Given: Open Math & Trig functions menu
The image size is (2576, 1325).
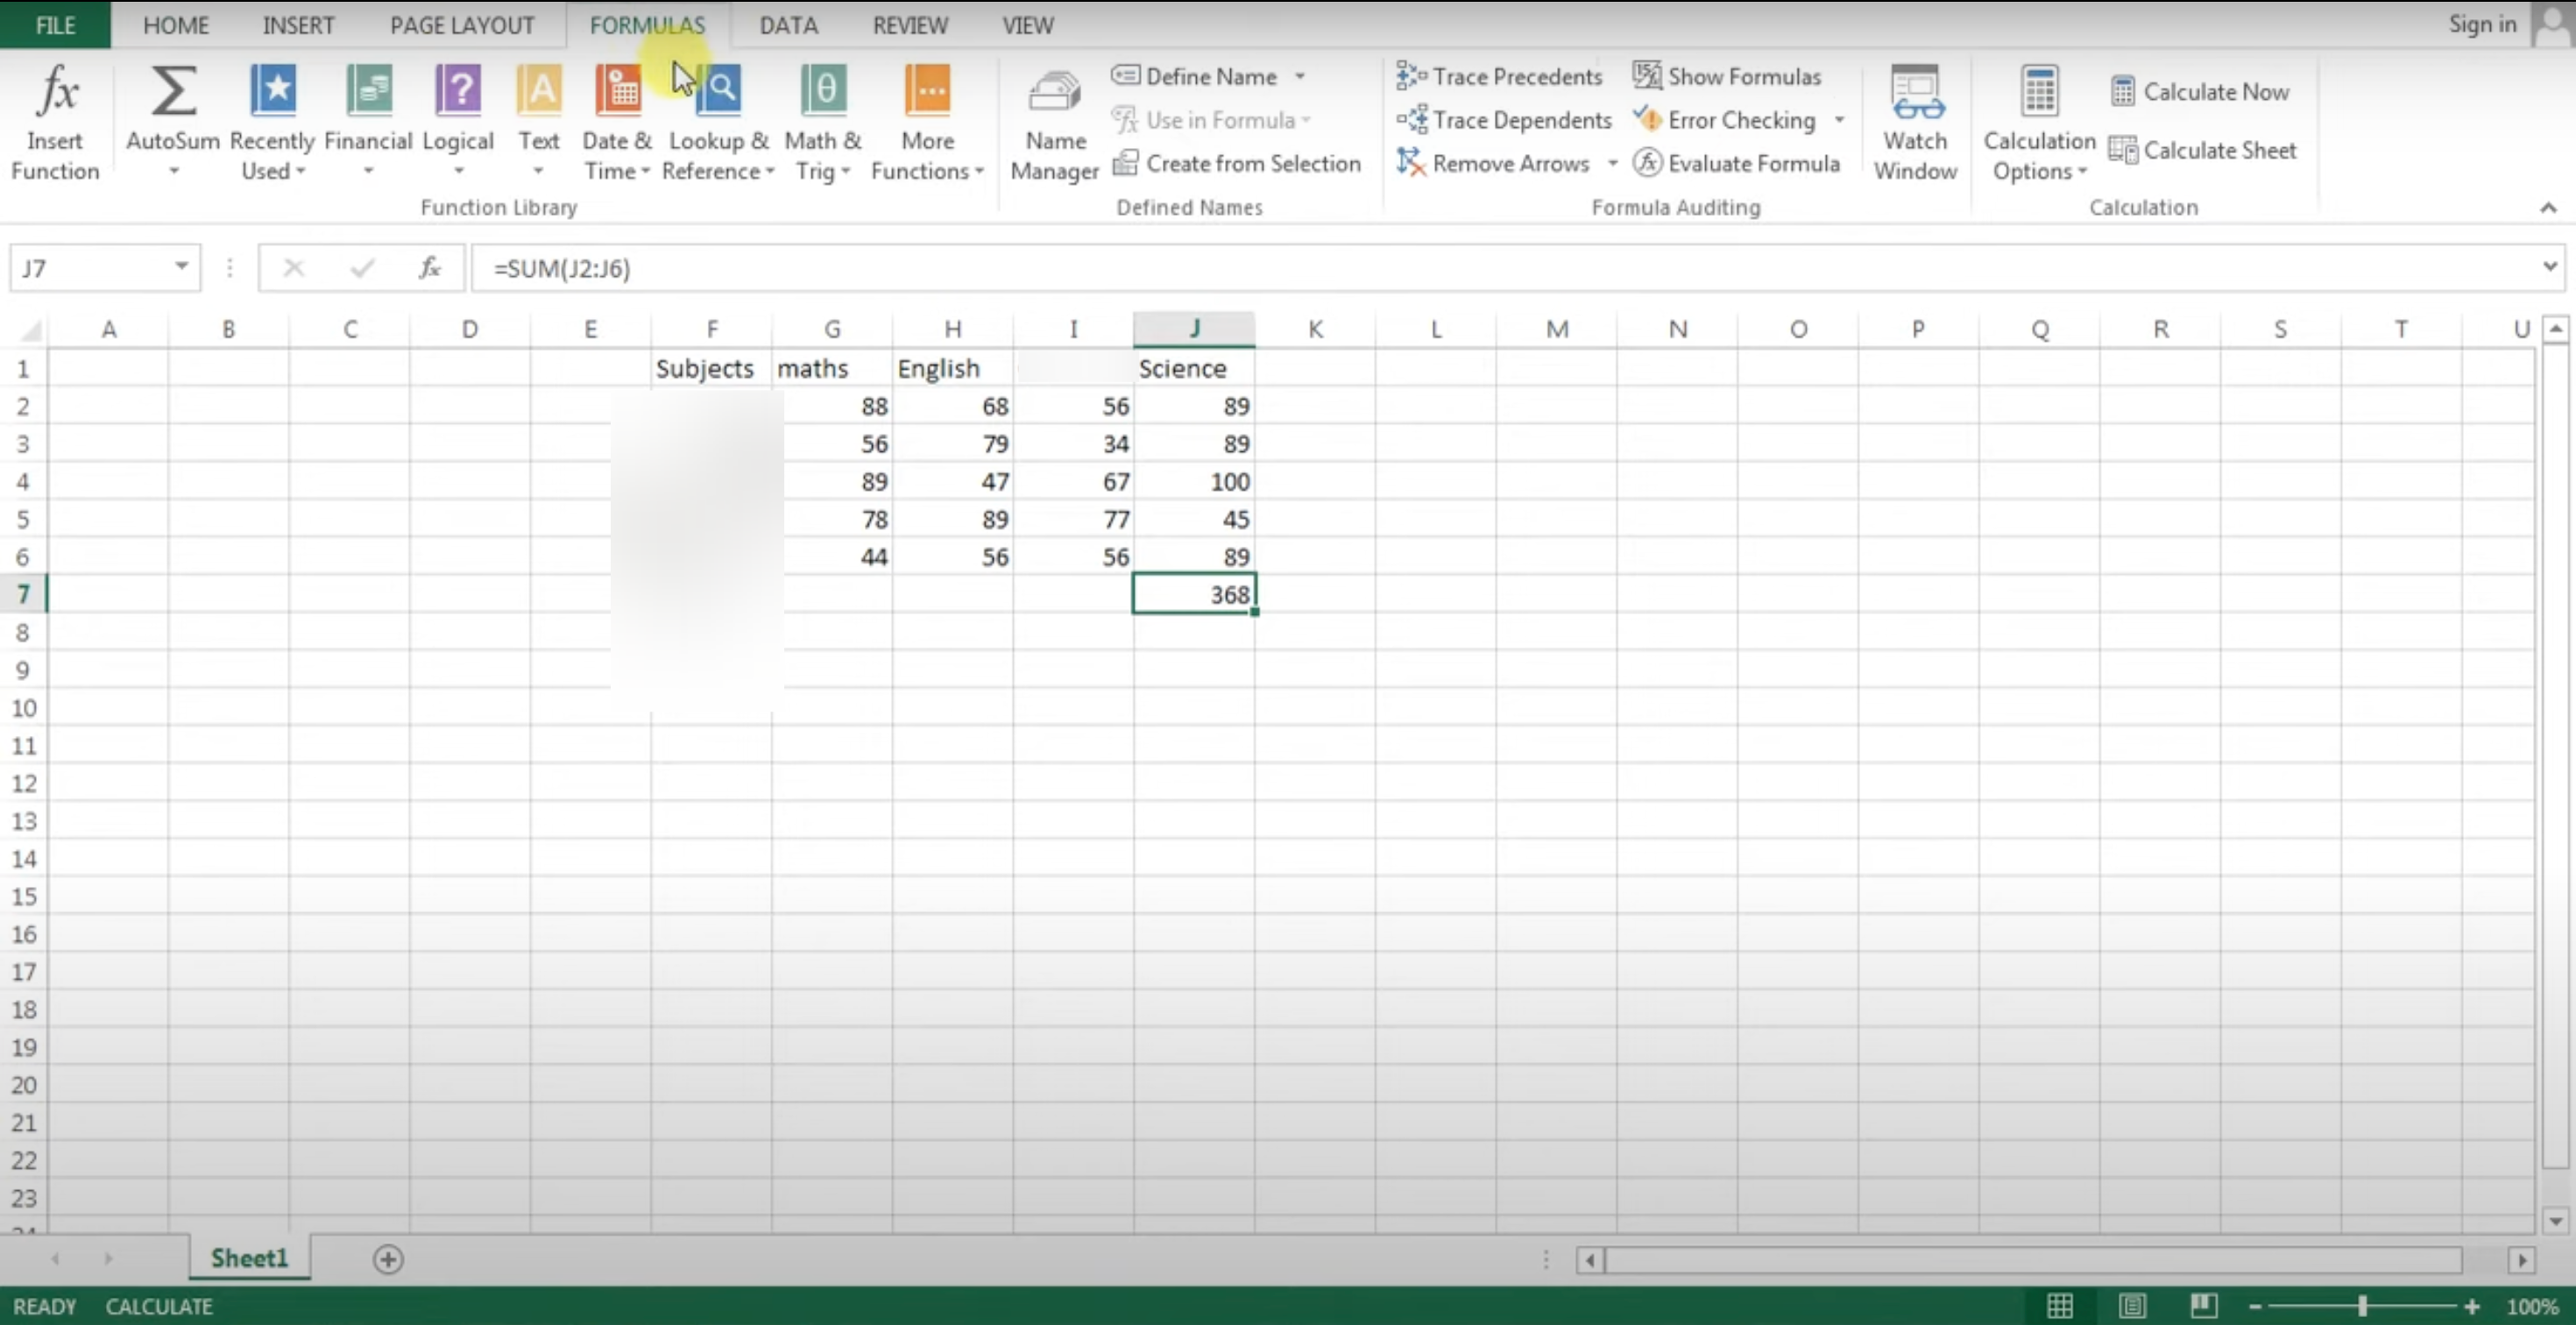Looking at the screenshot, I should point(823,122).
